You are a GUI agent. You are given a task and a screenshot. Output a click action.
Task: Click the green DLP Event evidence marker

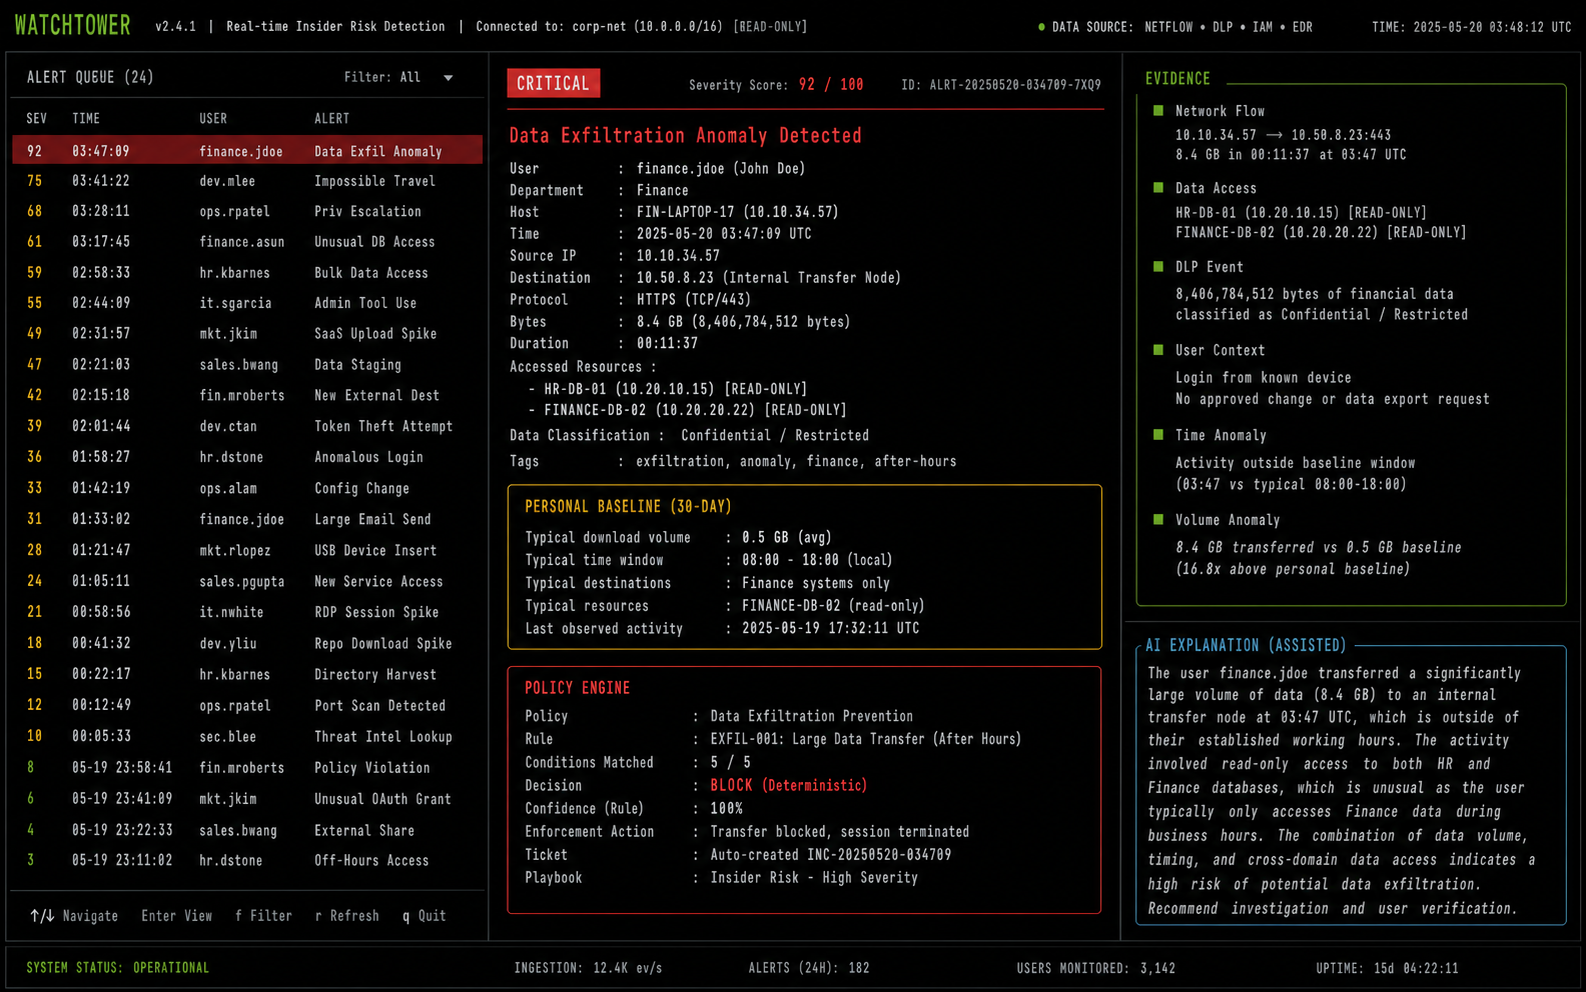tap(1158, 267)
